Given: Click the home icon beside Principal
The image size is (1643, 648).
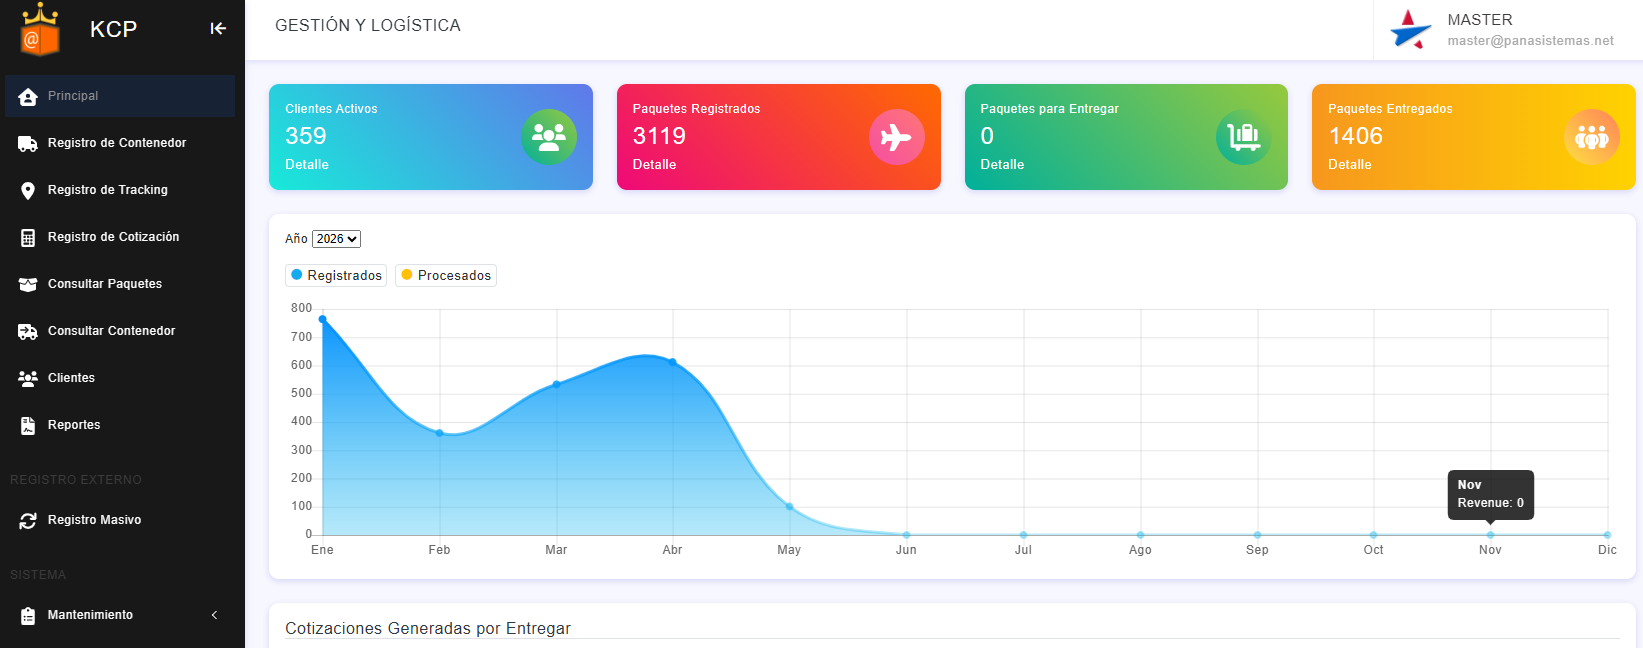Looking at the screenshot, I should click(x=28, y=96).
